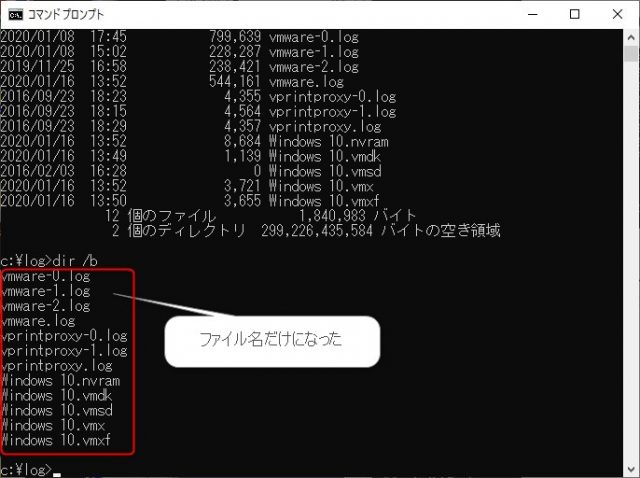
Task: Click vmware-0.log in the bare listing
Action: [x=46, y=275]
